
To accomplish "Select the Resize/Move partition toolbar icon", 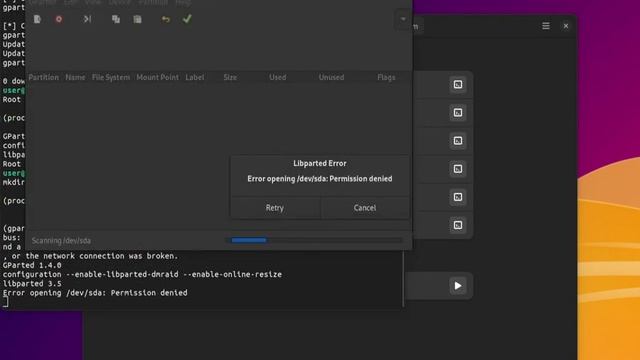I will click(87, 19).
